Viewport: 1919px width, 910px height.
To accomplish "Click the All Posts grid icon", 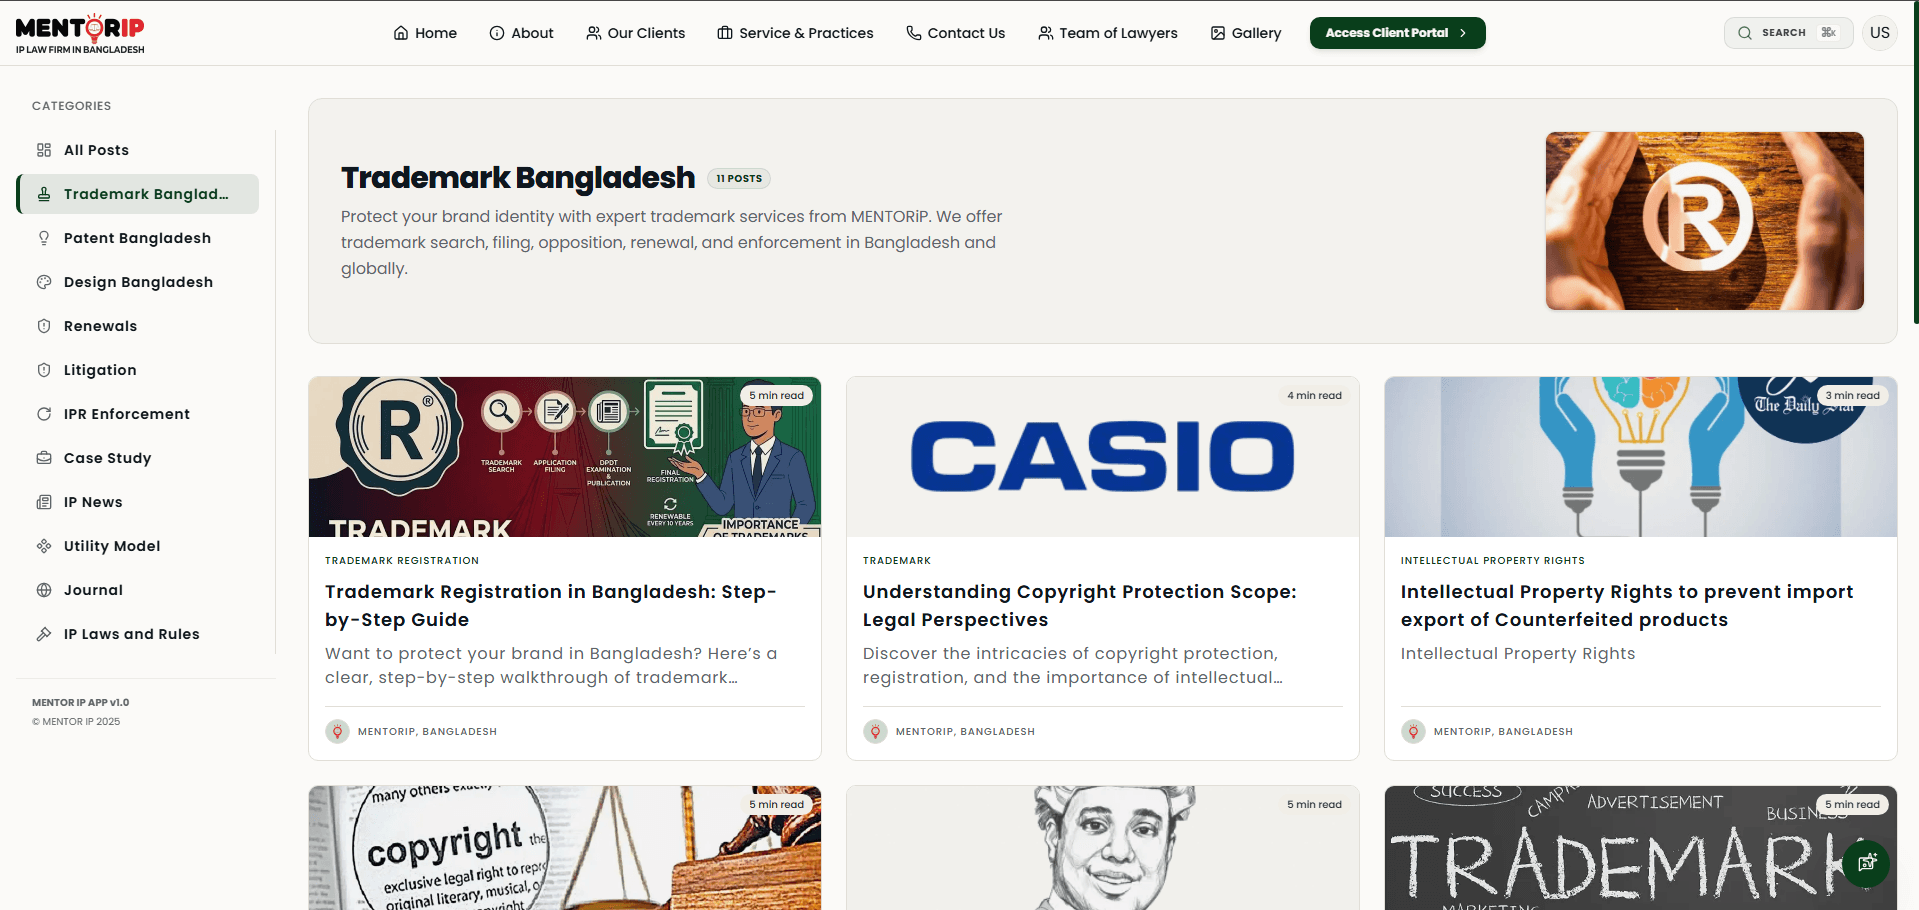I will (x=44, y=150).
